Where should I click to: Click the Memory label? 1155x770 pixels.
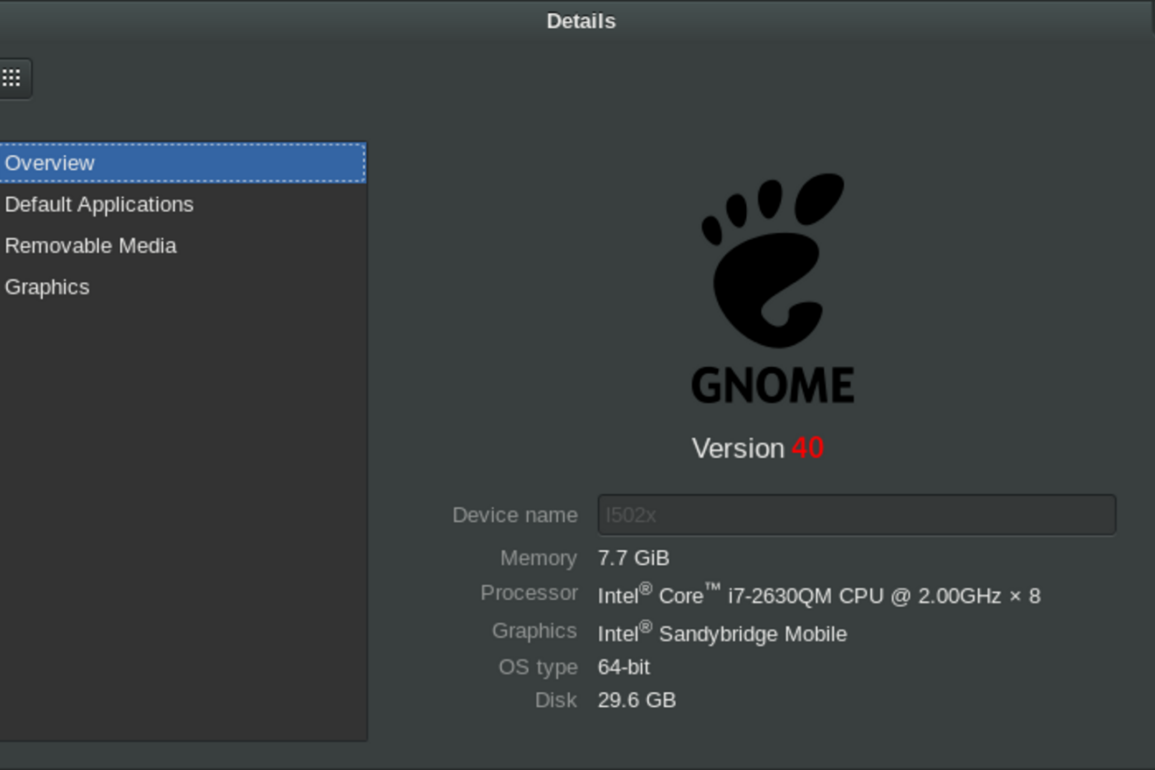[538, 558]
